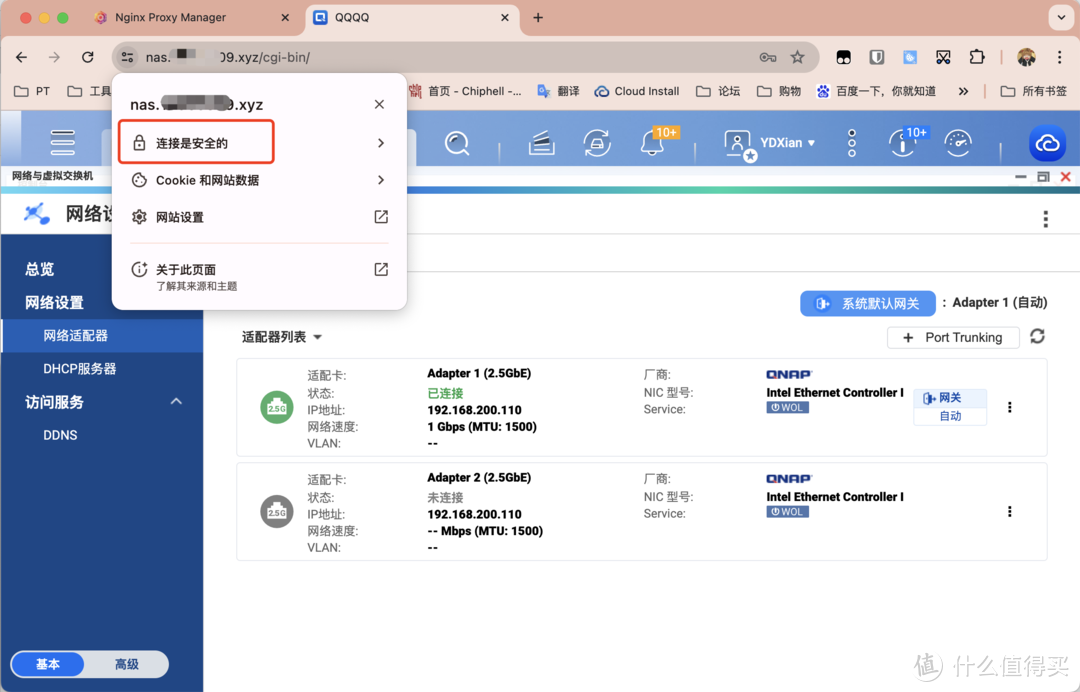Enable WOL on Adapter 2
Screen dimensions: 1080x692
click(x=787, y=511)
